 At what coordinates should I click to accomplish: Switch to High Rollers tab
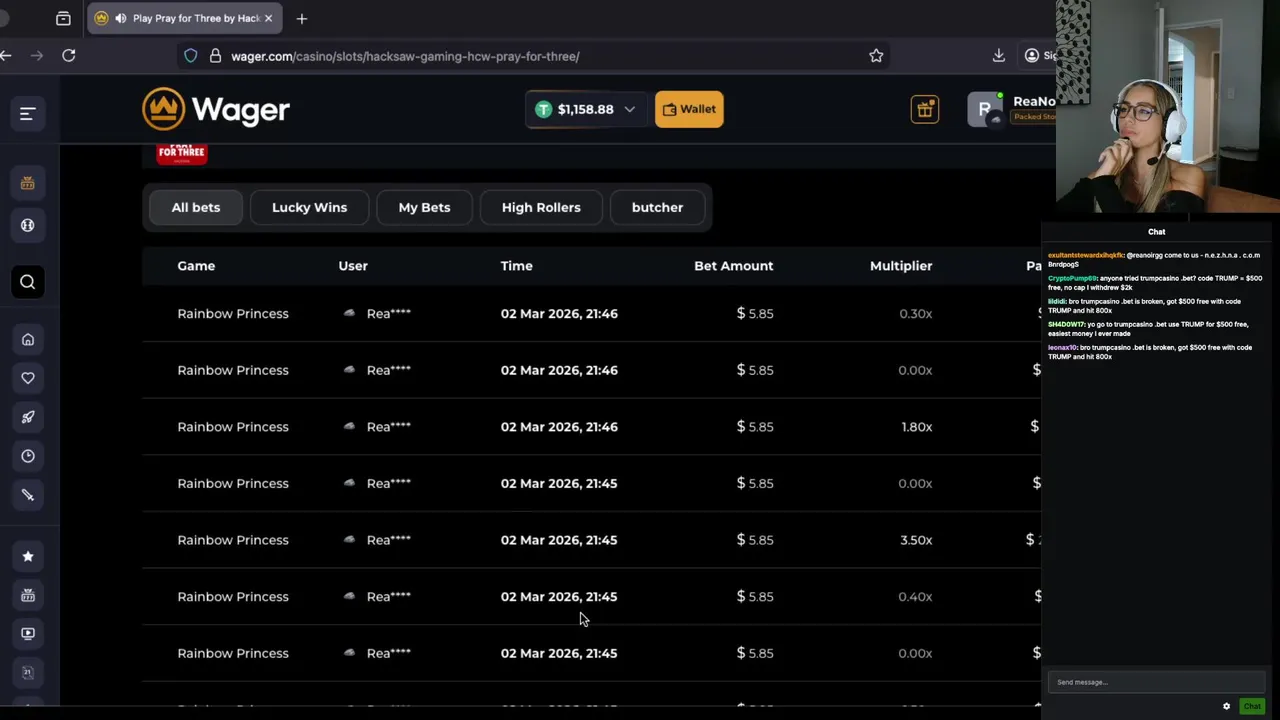click(x=541, y=207)
